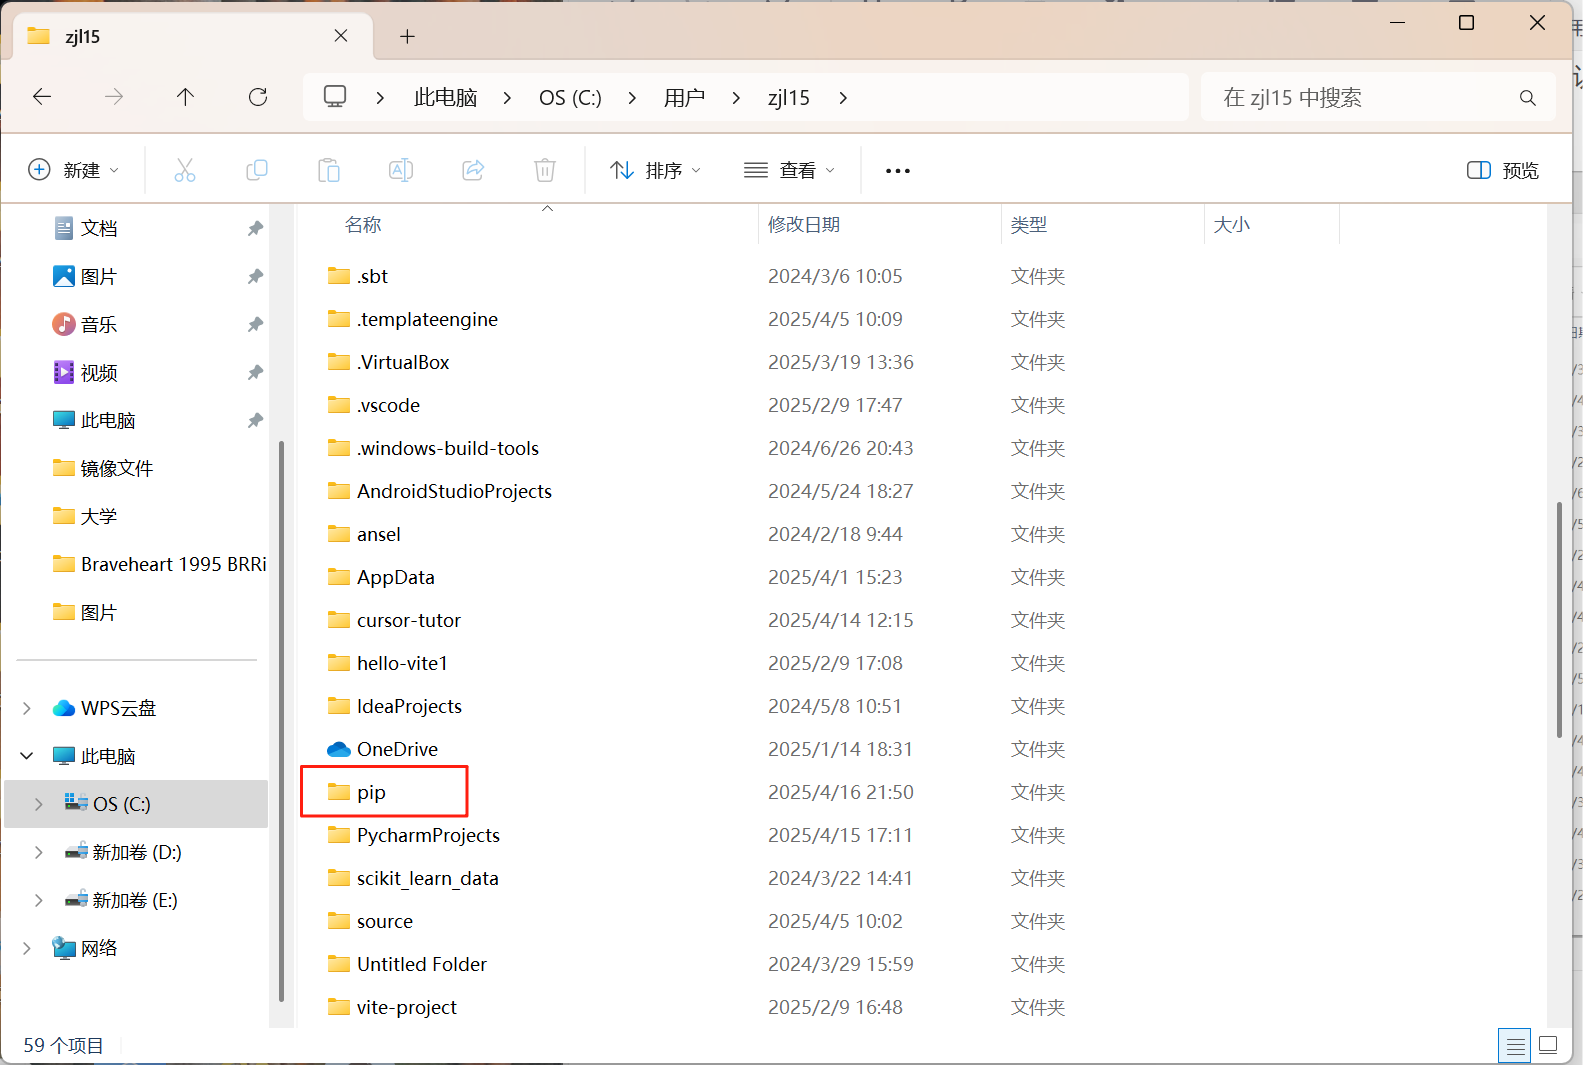
Task: Expand the OS (C:) tree node
Action: coord(39,804)
